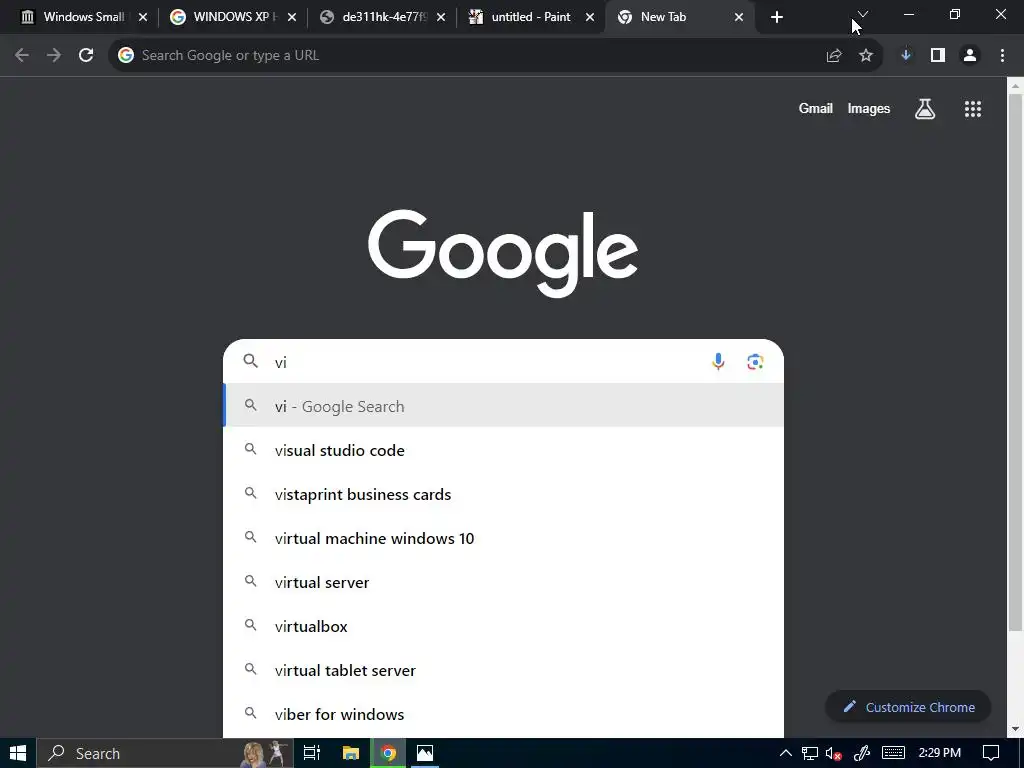
Task: Click the search highlight image in taskbar
Action: tap(265, 754)
